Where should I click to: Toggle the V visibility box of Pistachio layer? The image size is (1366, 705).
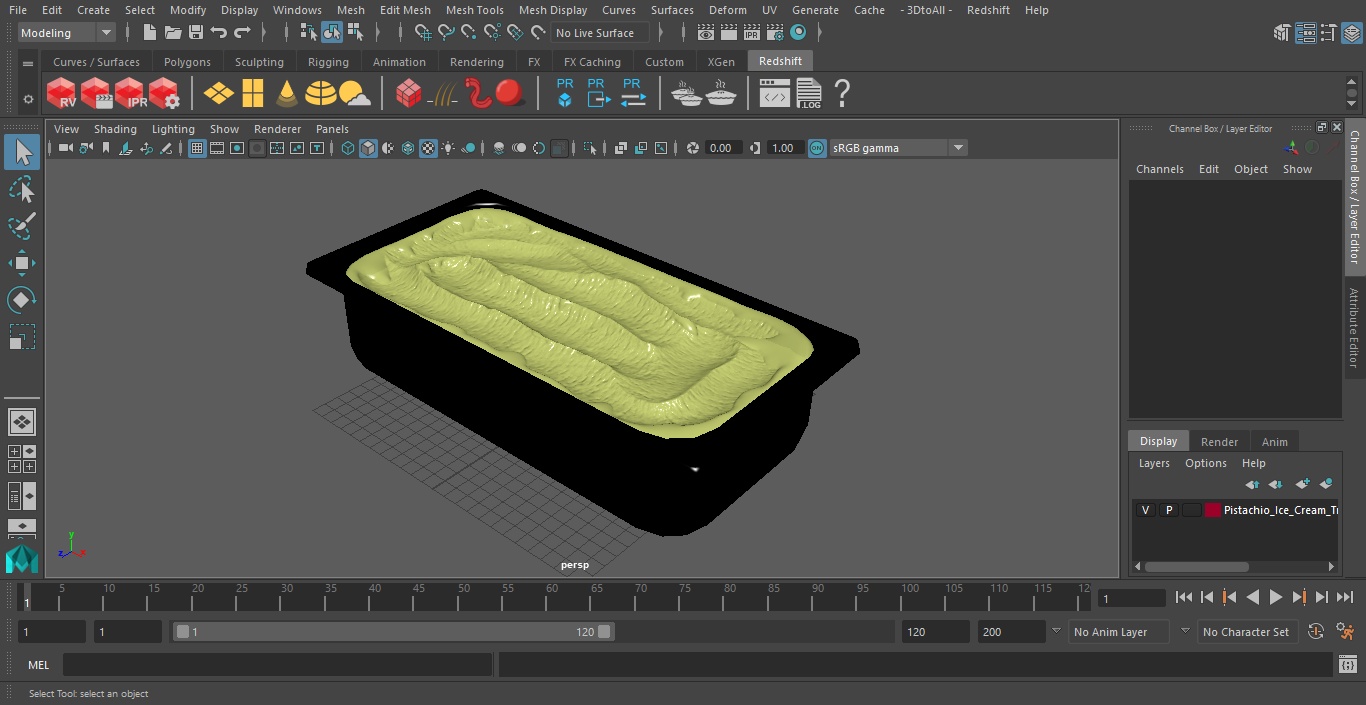click(x=1145, y=510)
